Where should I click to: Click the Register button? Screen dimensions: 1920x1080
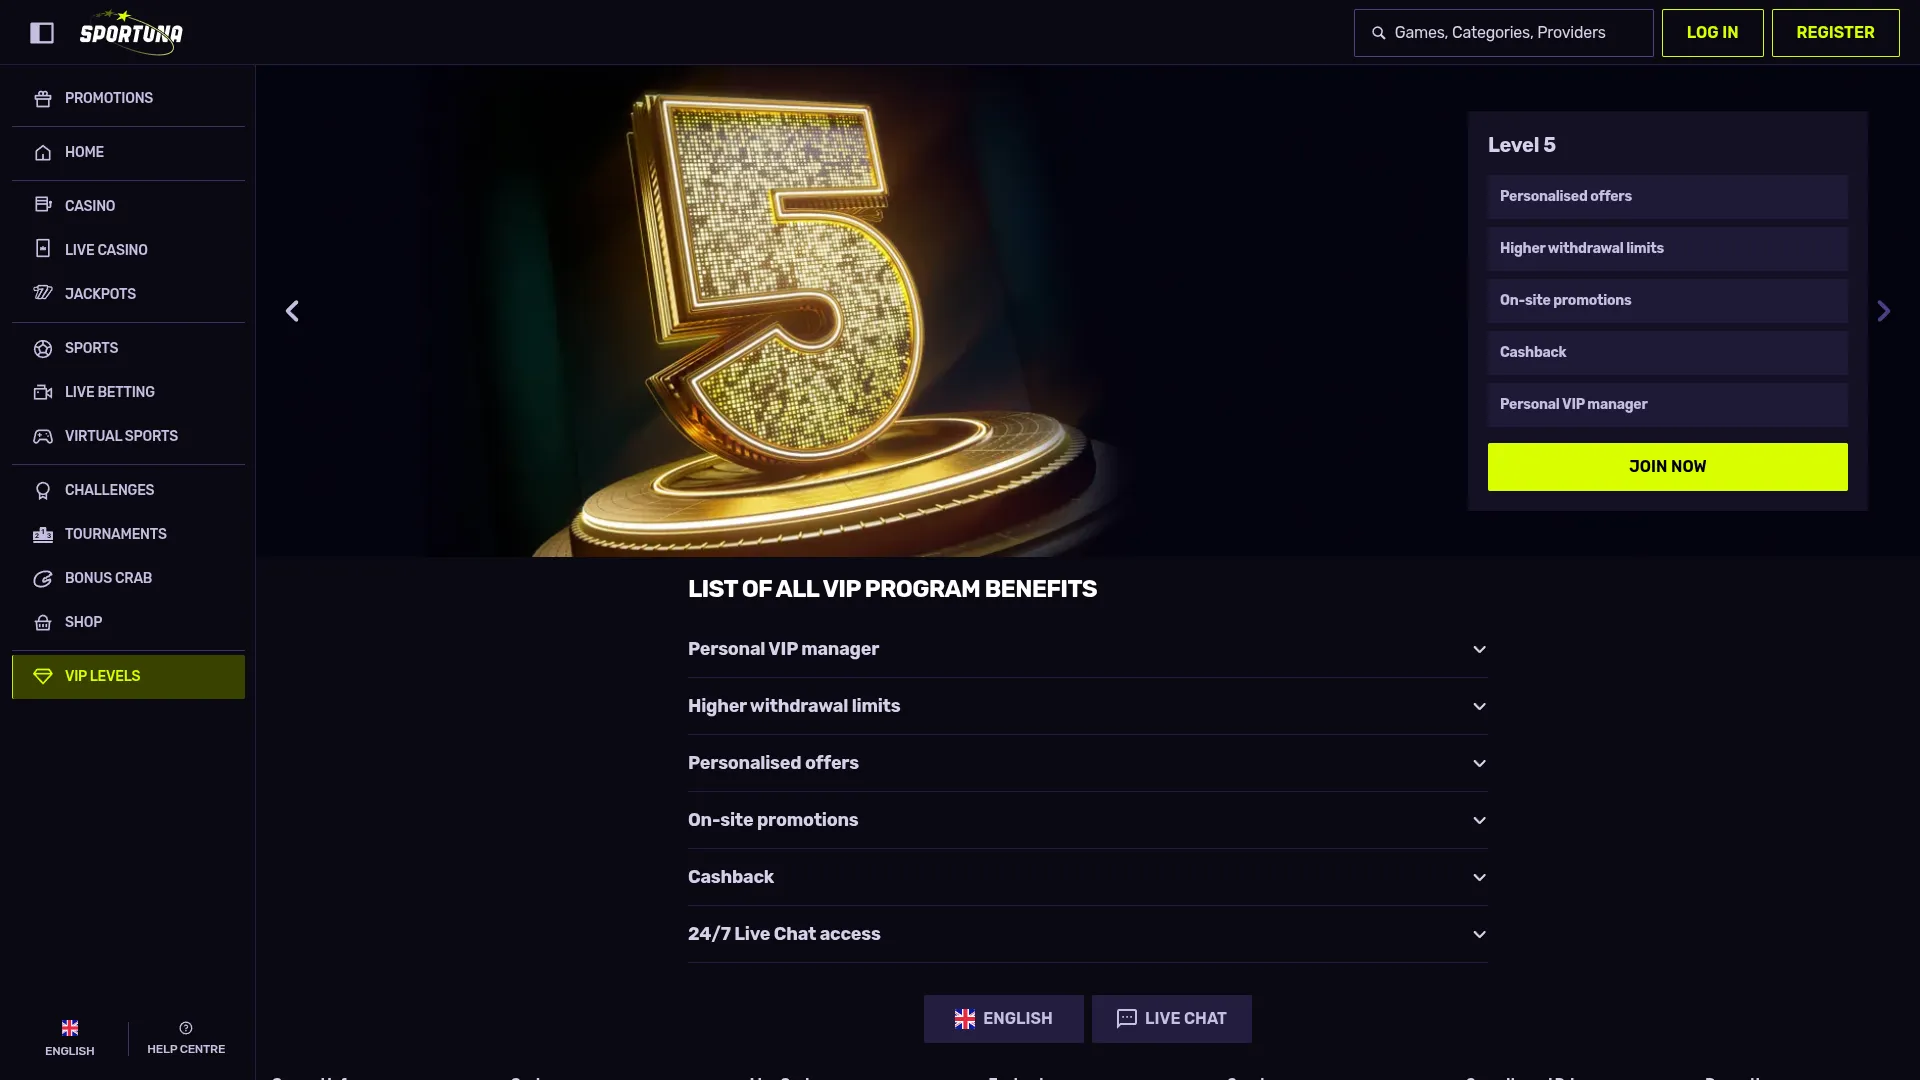pos(1835,33)
